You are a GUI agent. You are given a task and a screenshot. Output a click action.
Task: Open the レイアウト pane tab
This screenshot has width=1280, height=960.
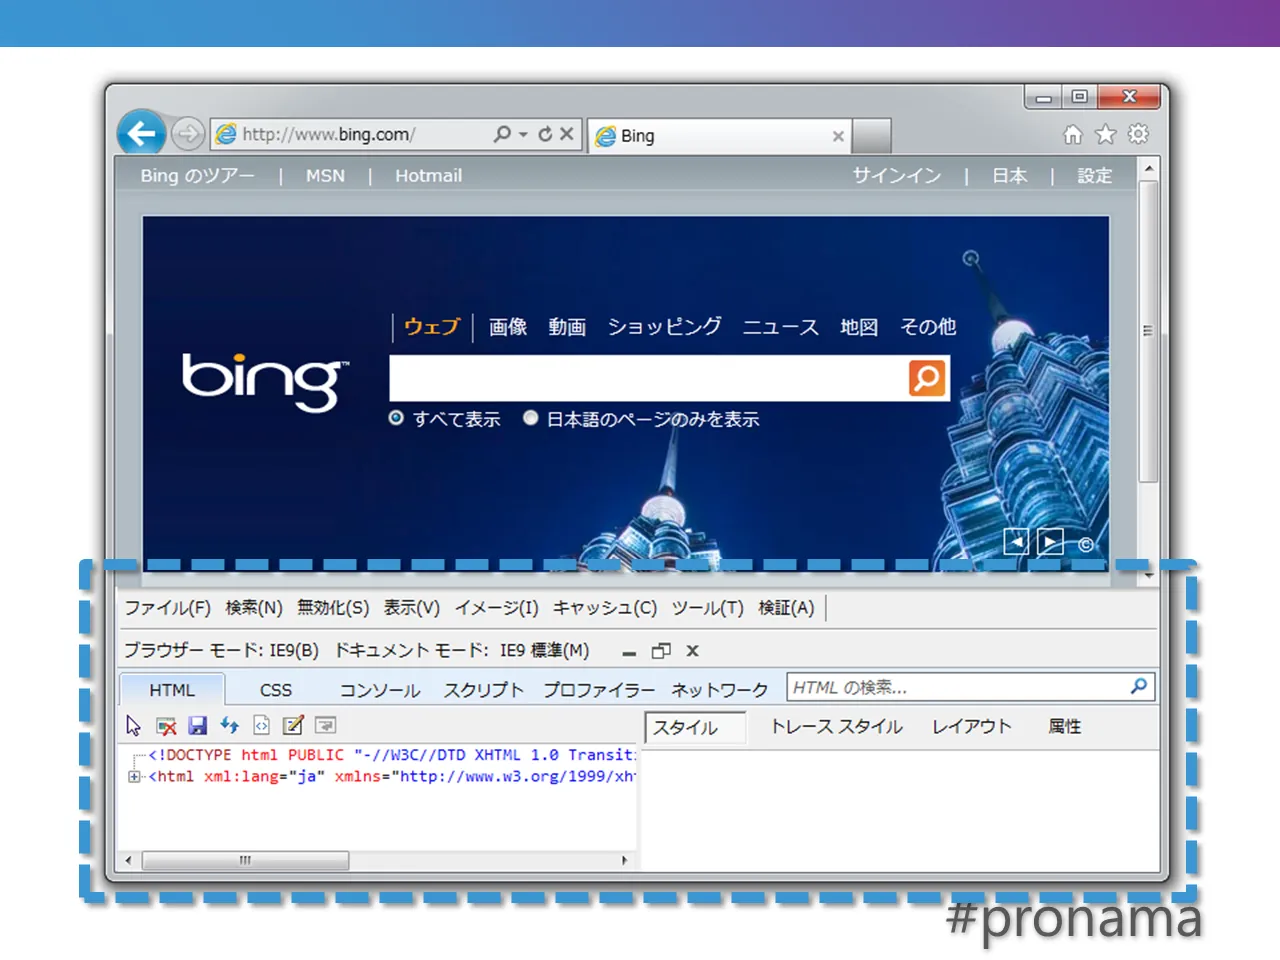[972, 726]
